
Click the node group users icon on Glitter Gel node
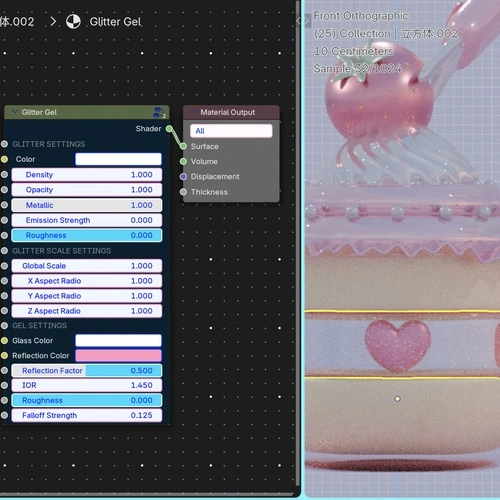(x=159, y=112)
